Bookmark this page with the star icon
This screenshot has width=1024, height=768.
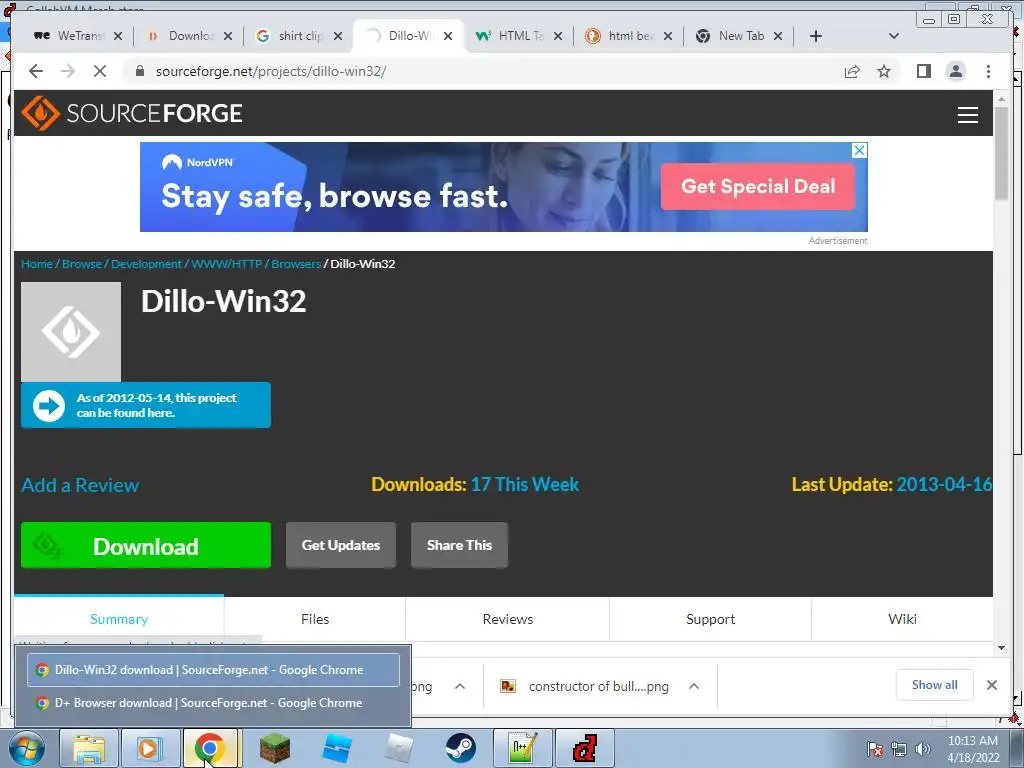click(x=884, y=71)
